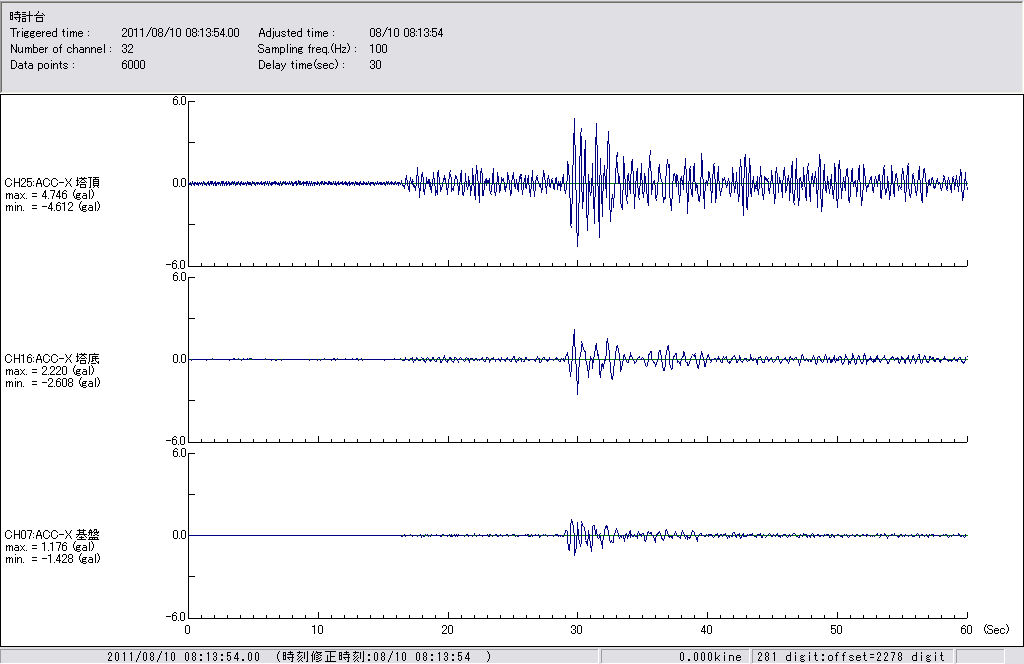Viewport: 1024px width, 664px height.
Task: Click the Adjusted time value in header
Action: click(406, 33)
